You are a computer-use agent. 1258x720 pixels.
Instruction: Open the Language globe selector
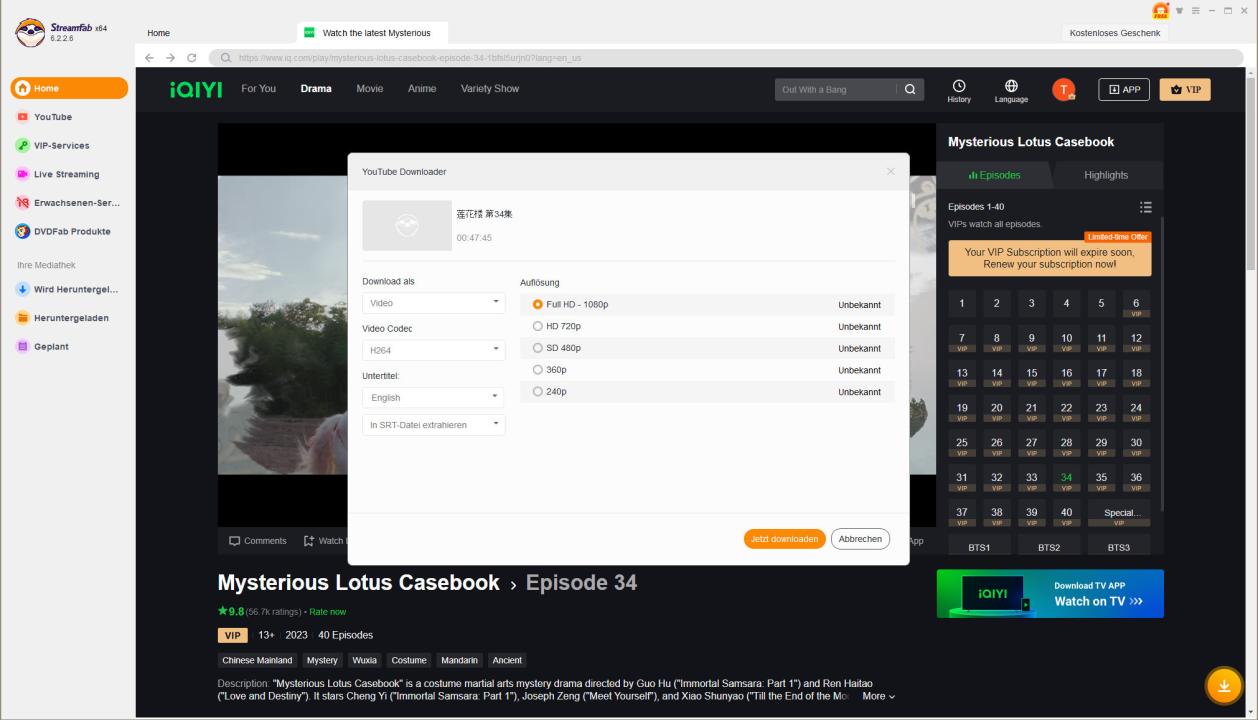click(x=1011, y=91)
